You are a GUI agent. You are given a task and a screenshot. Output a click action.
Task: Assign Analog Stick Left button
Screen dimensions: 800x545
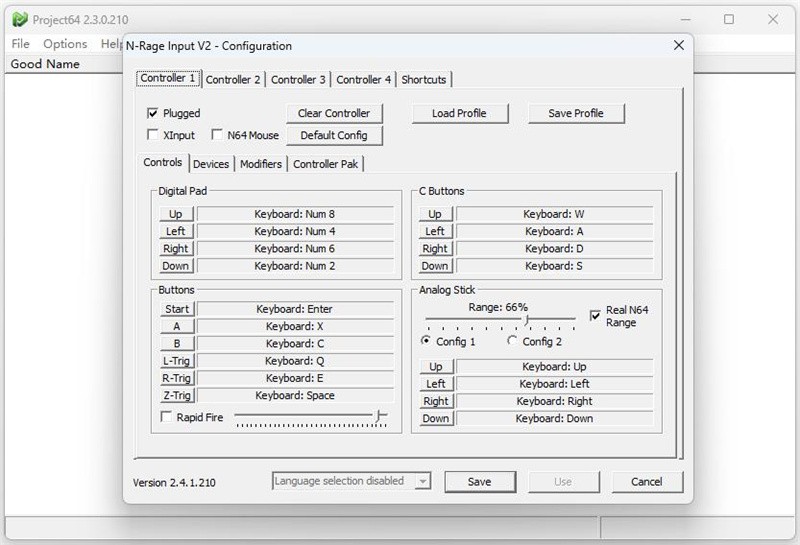click(x=436, y=384)
